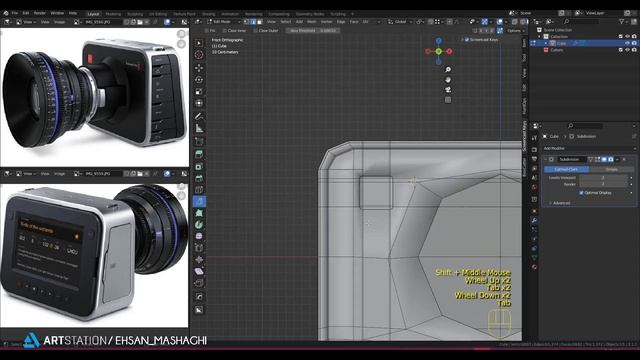Select the Shrink/Fatten tool
Screen dimensions: 640x360
pyautogui.click(x=199, y=259)
